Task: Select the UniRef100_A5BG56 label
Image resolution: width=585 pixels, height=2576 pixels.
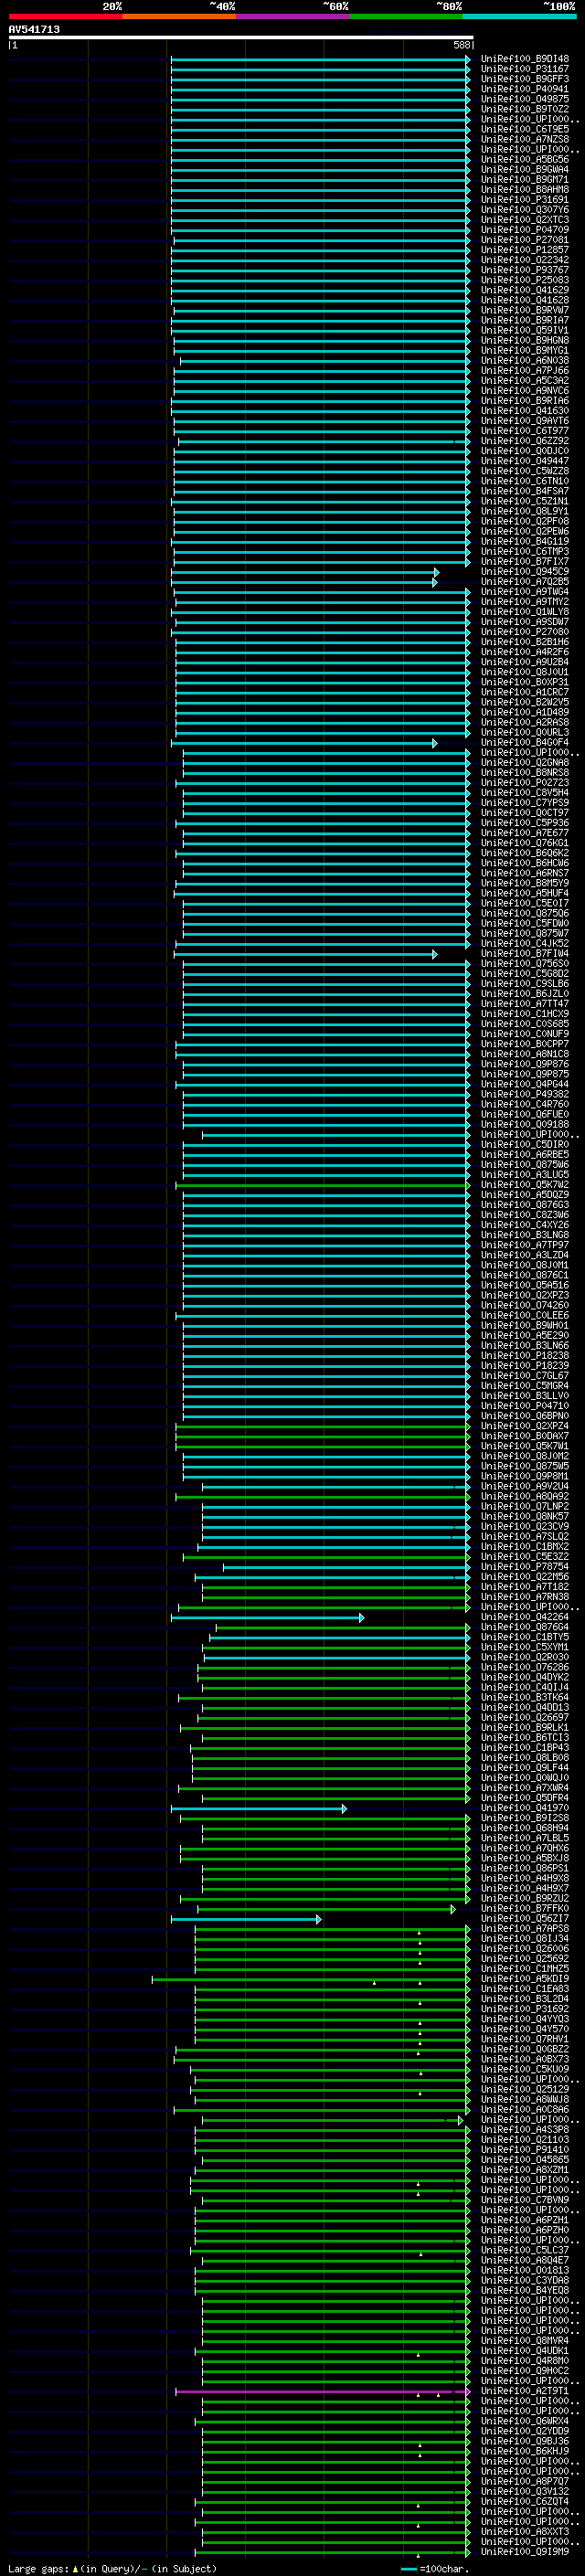Action: pos(524,159)
